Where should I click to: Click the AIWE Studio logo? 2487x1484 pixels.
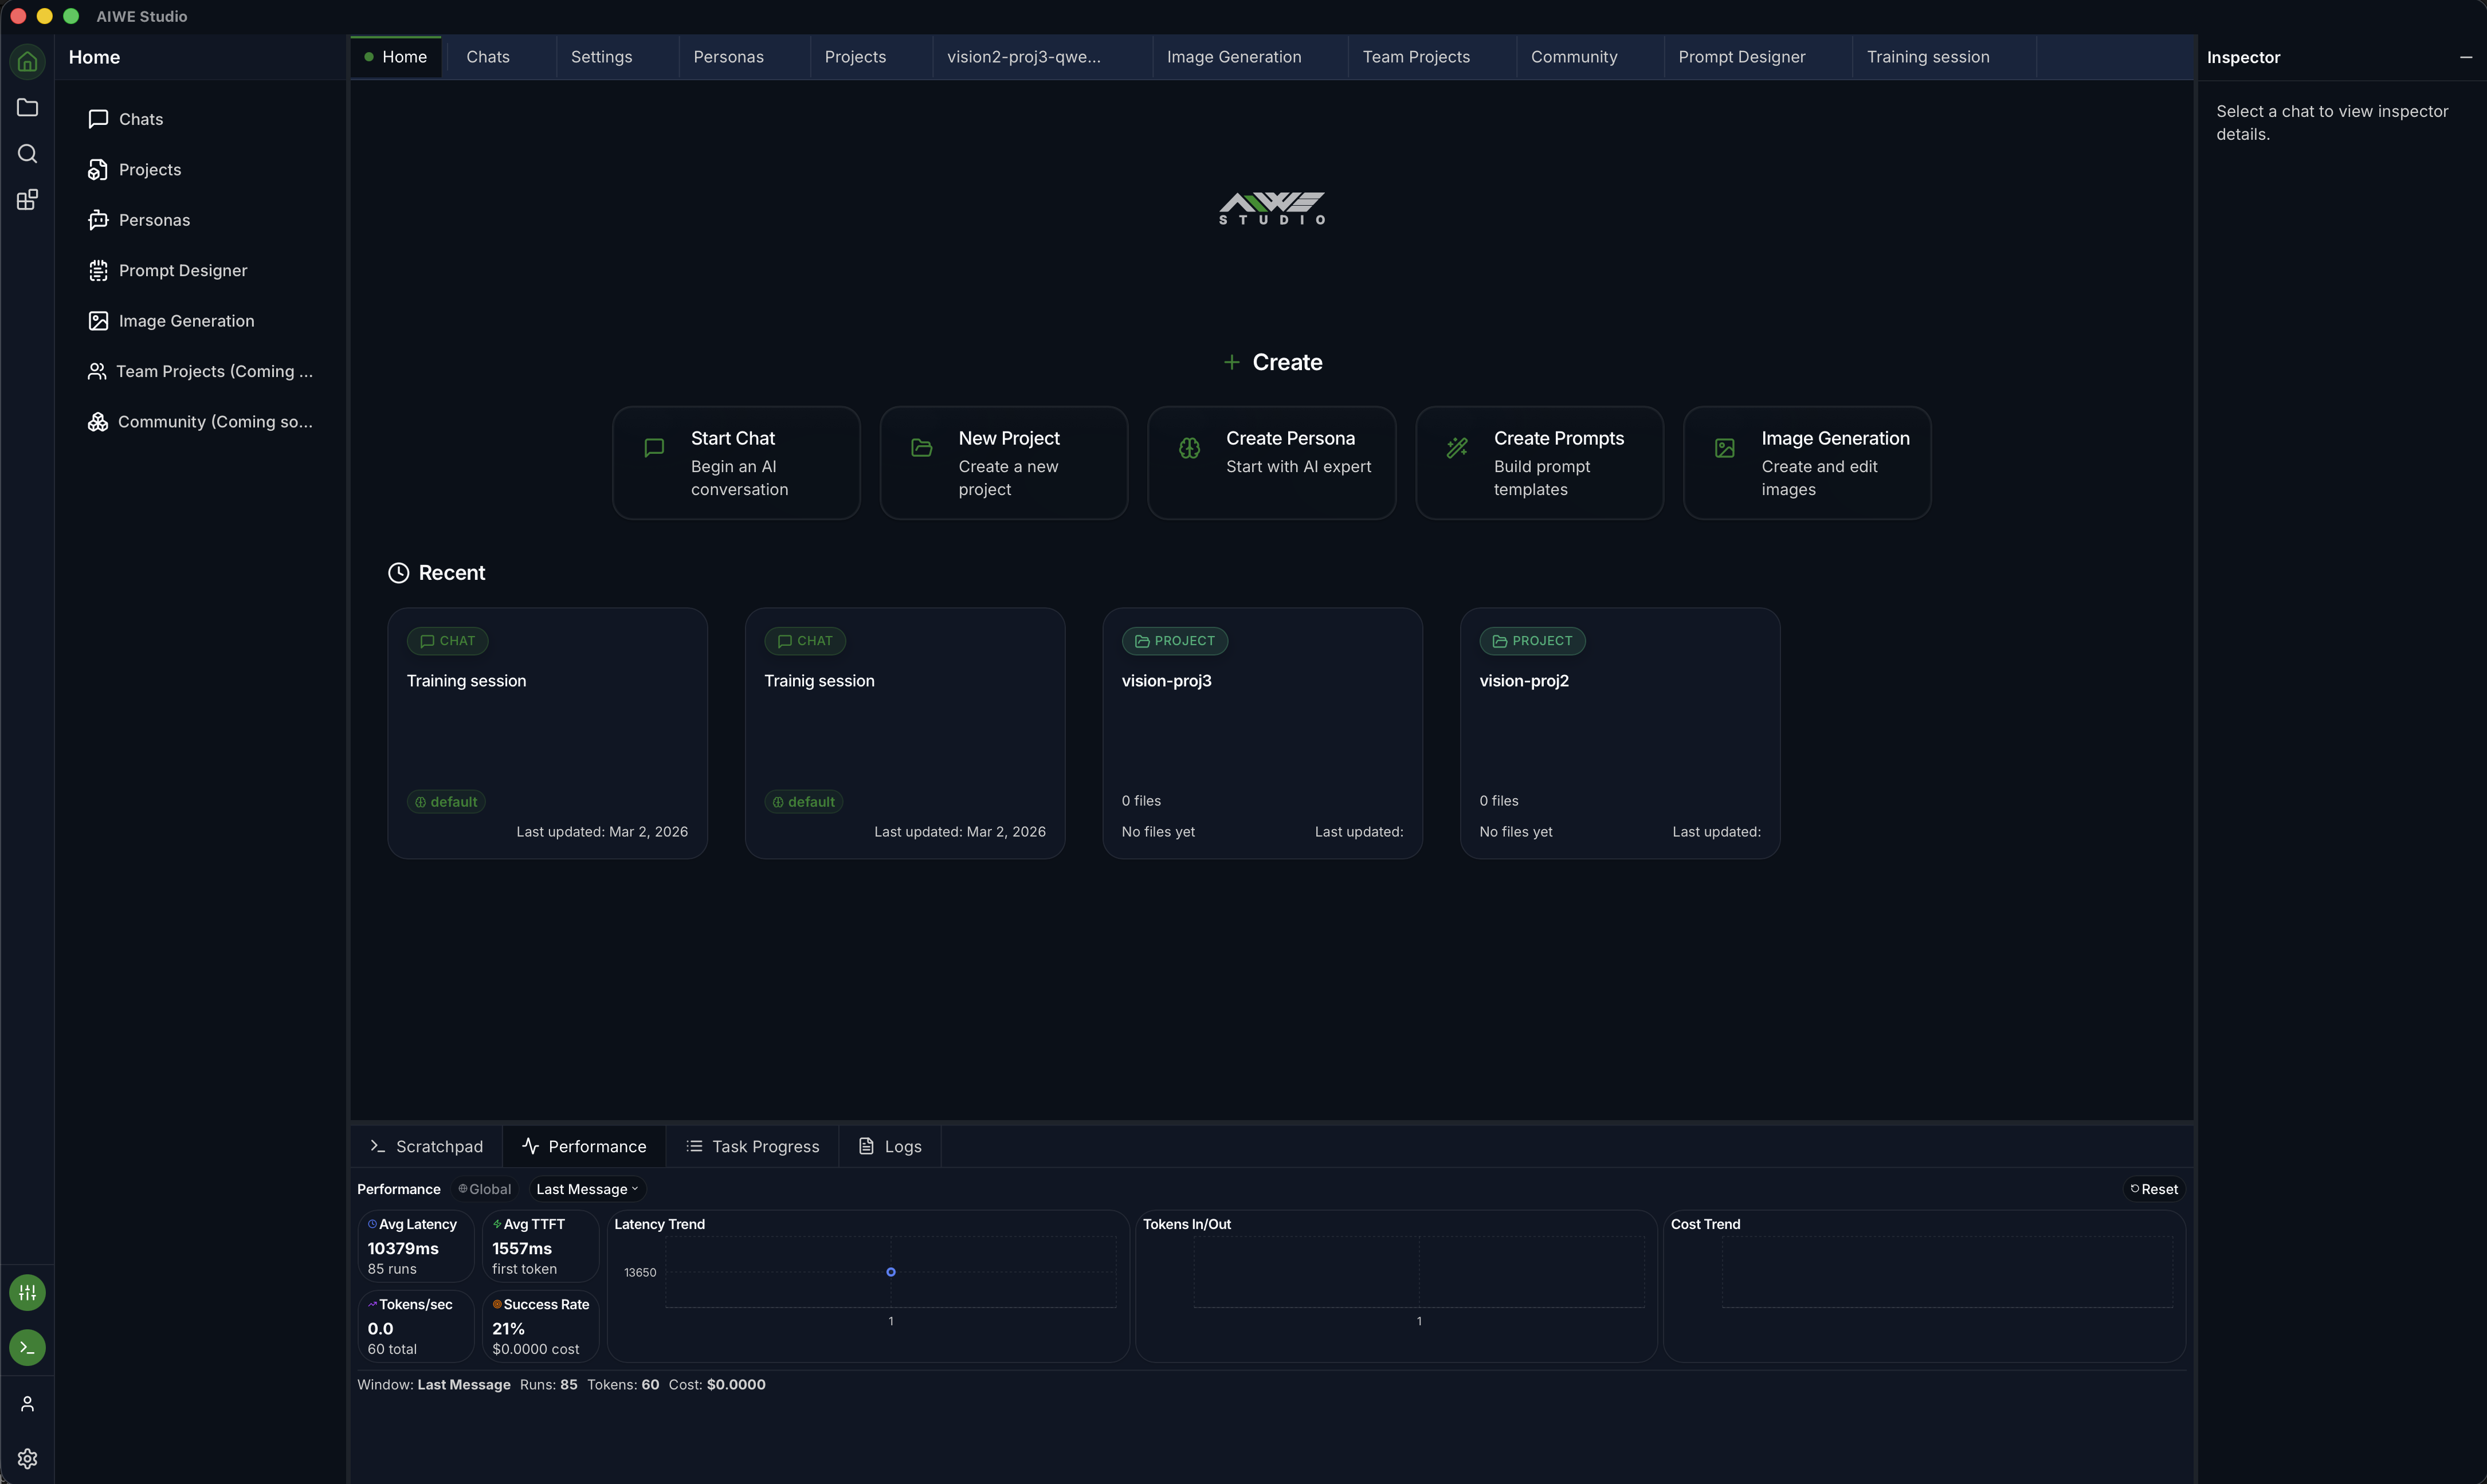click(x=1272, y=208)
